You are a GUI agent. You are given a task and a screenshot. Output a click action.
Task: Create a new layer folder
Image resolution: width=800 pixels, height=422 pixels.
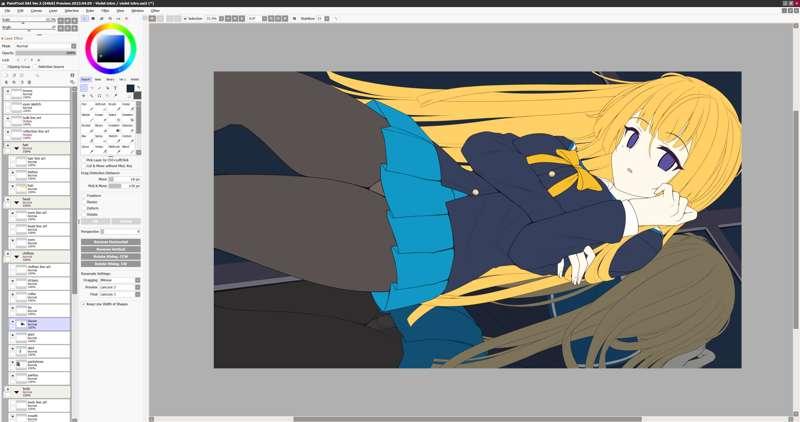tap(21, 75)
